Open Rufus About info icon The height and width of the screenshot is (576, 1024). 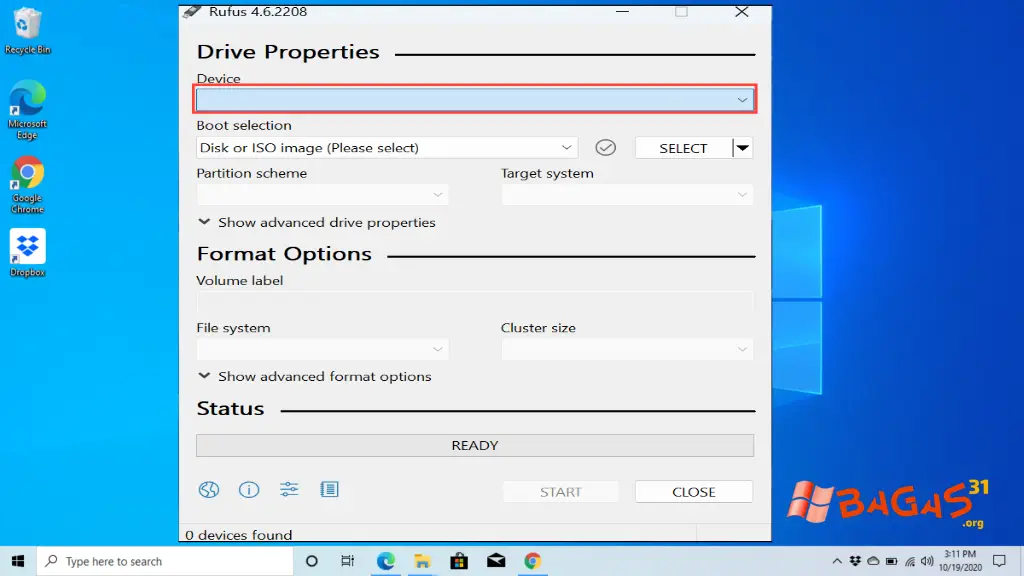tap(249, 490)
